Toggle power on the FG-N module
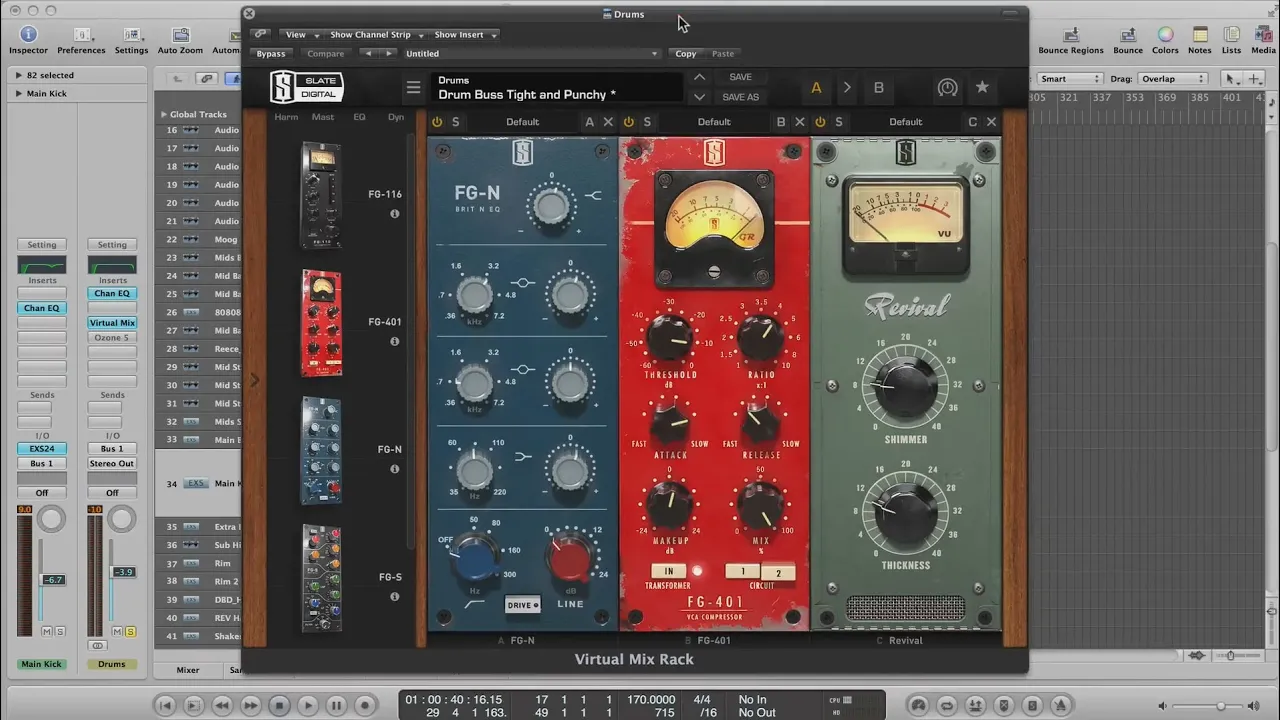This screenshot has height=720, width=1280. (x=437, y=122)
